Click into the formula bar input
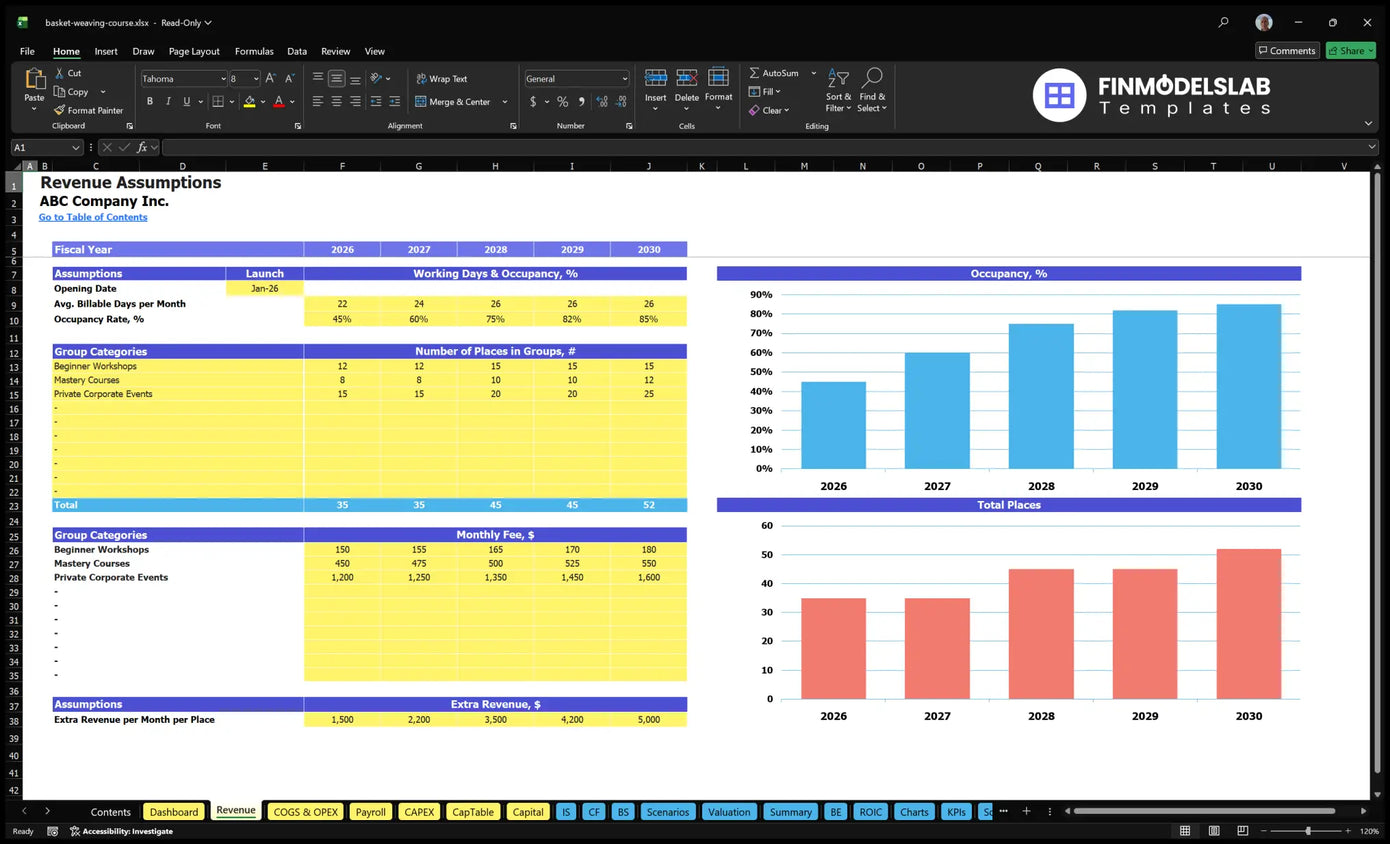 tap(770, 147)
